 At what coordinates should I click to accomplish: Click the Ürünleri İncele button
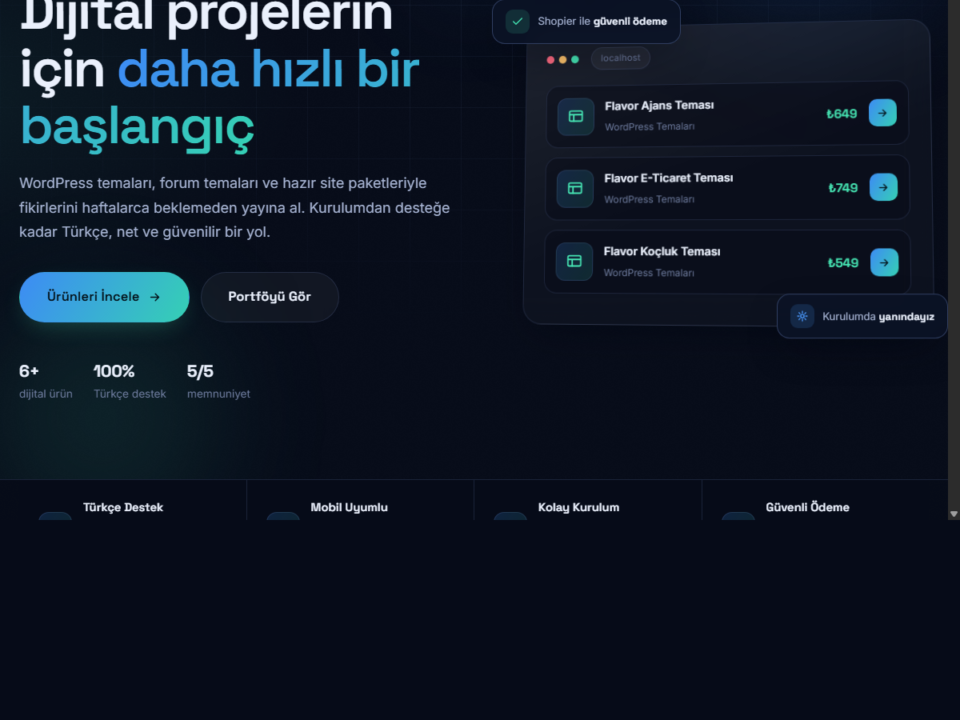104,297
